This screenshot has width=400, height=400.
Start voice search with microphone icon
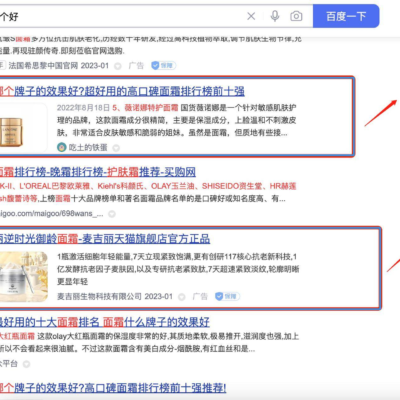(x=275, y=16)
